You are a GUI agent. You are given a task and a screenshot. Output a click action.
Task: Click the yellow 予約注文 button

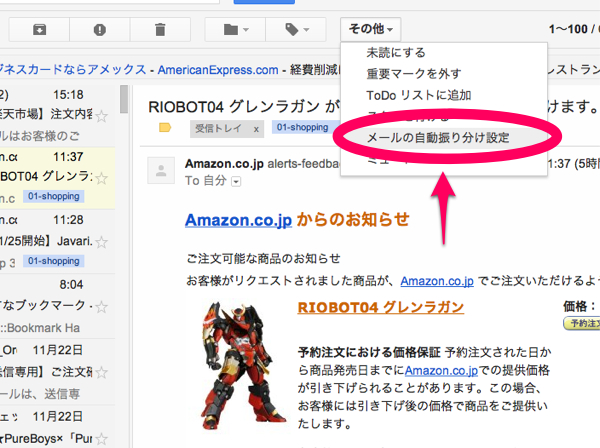[x=582, y=324]
